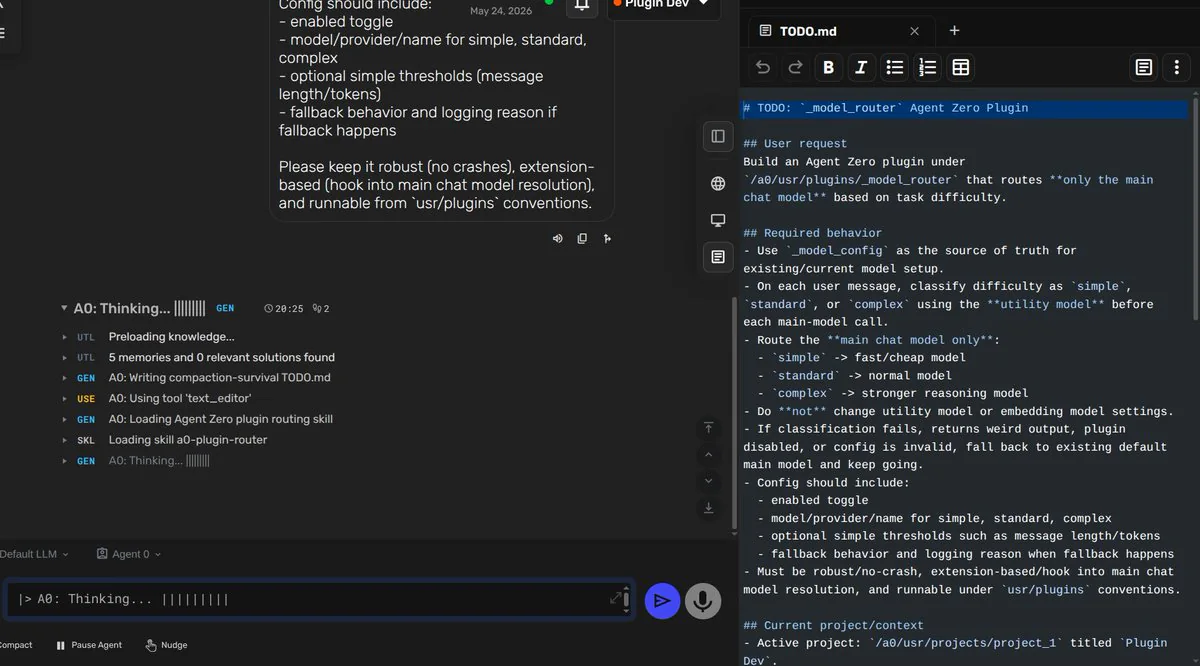Screen dimensions: 1200x666
Task: Toggle bold formatting in the editor
Action: point(828,67)
